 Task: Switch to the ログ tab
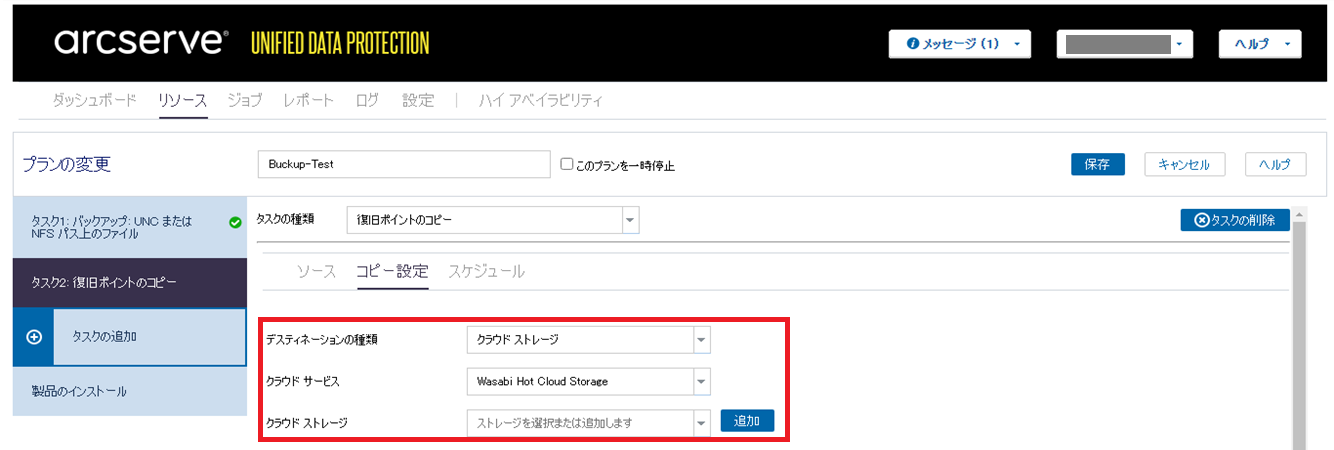pos(367,100)
